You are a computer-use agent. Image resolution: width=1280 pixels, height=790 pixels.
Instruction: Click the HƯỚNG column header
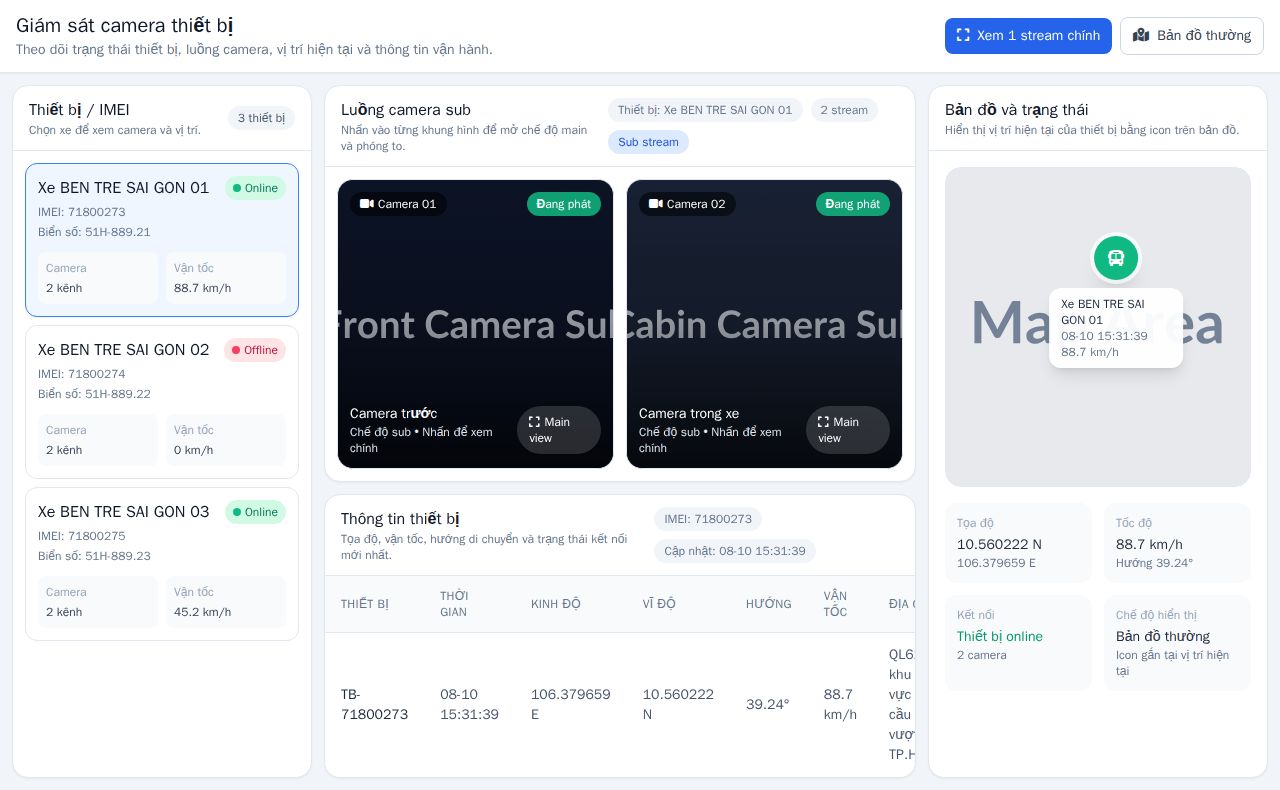coord(769,604)
